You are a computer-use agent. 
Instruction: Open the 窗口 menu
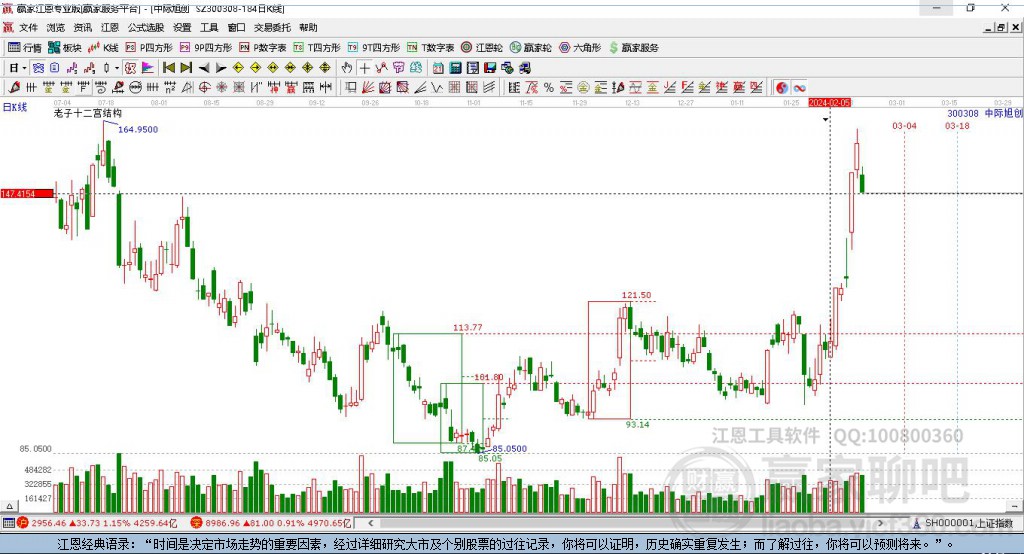(x=236, y=27)
